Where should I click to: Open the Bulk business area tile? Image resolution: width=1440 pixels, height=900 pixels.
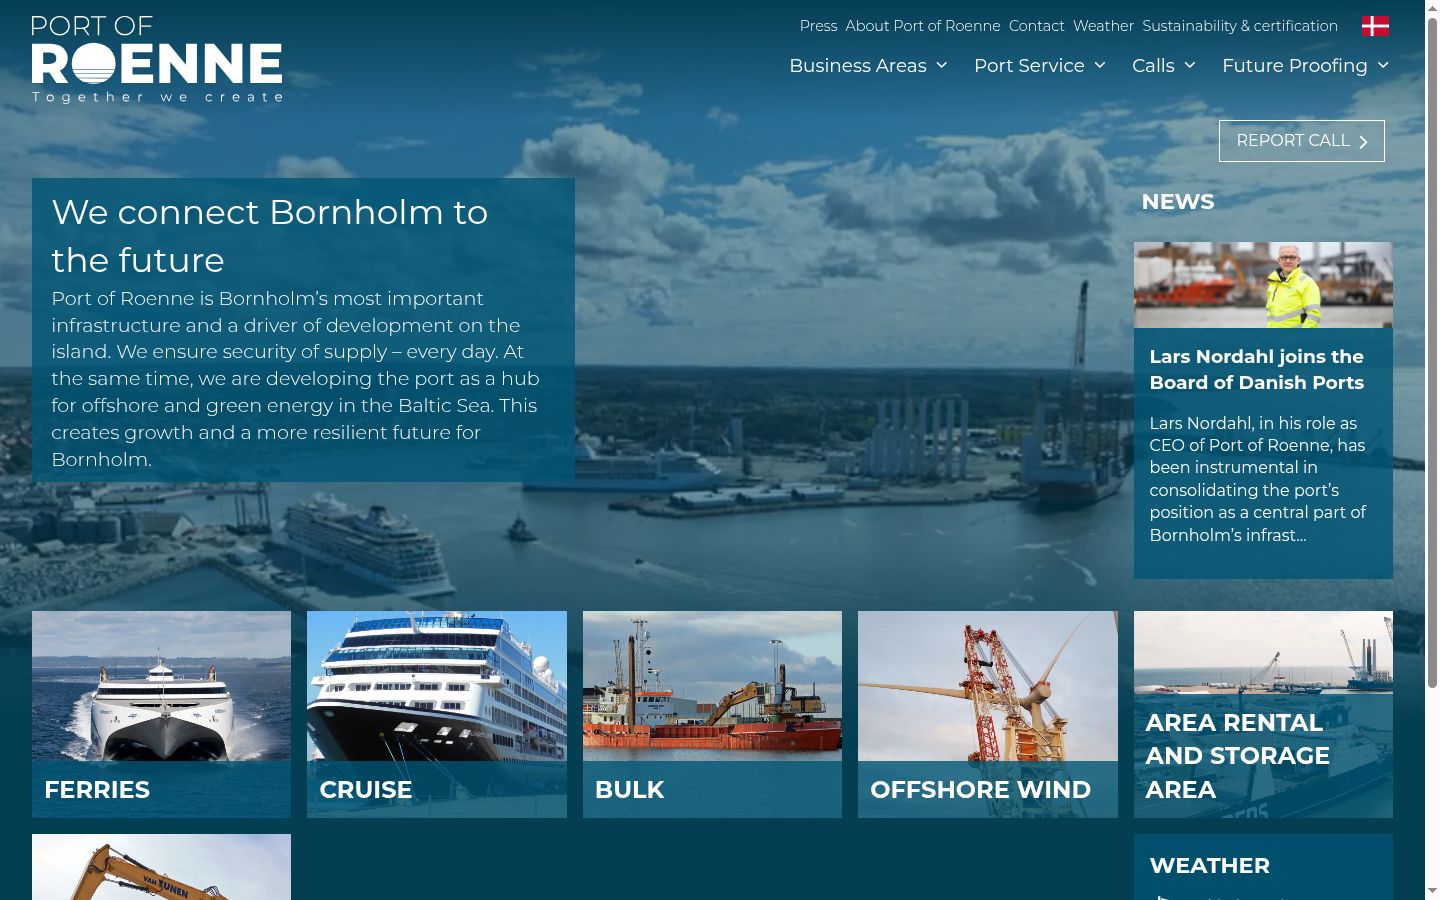point(712,714)
